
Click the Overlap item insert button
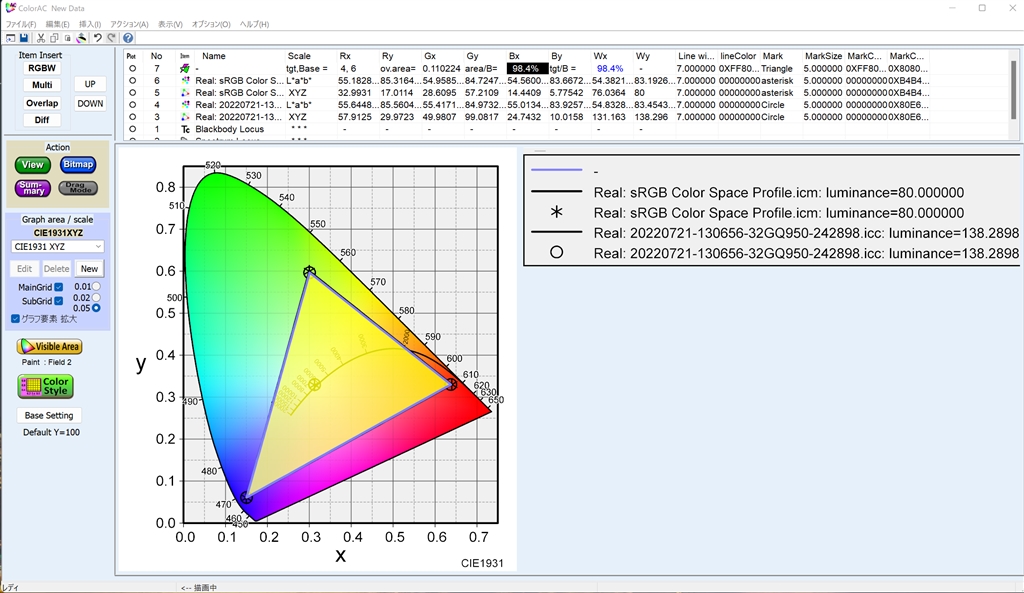[x=42, y=103]
